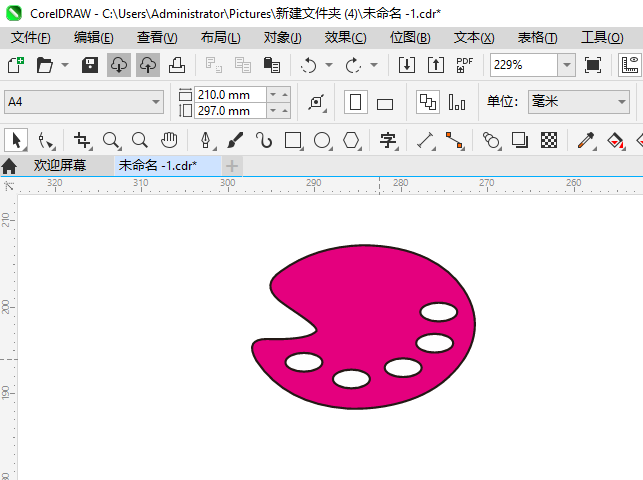Viewport: 643px width, 480px height.
Task: Click the cloud upload icon
Action: click(x=148, y=65)
